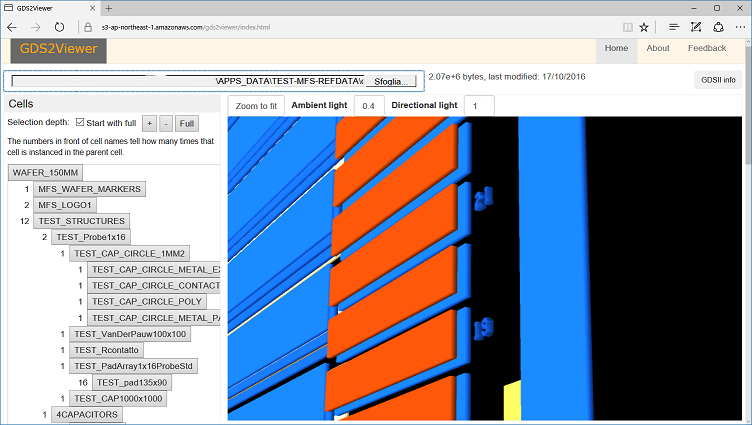Edit the Directional light value field
The height and width of the screenshot is (425, 752).
479,106
